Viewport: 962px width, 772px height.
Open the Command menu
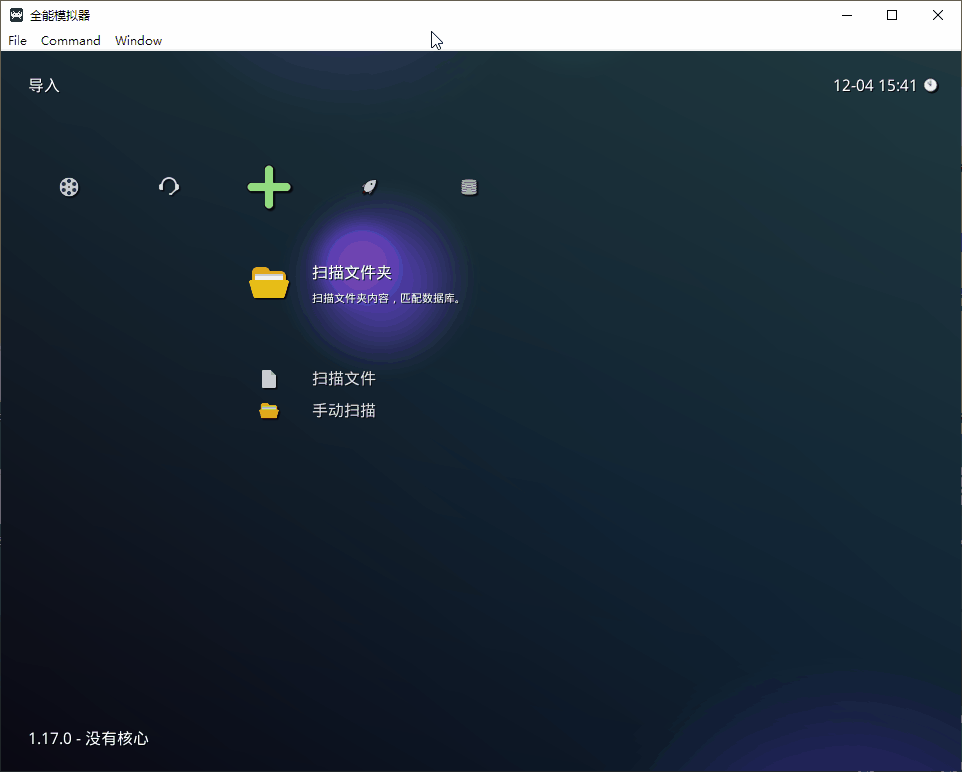pyautogui.click(x=71, y=41)
